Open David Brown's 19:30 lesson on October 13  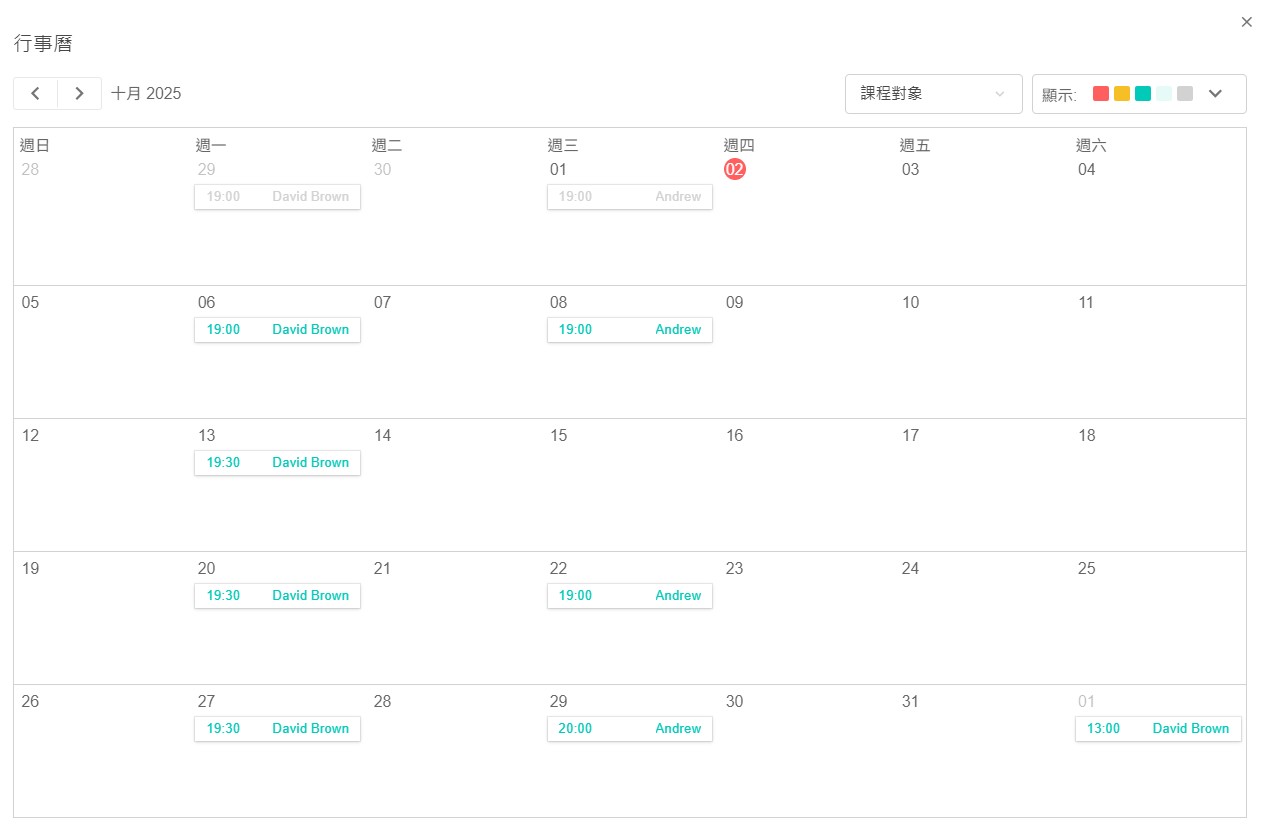[277, 463]
